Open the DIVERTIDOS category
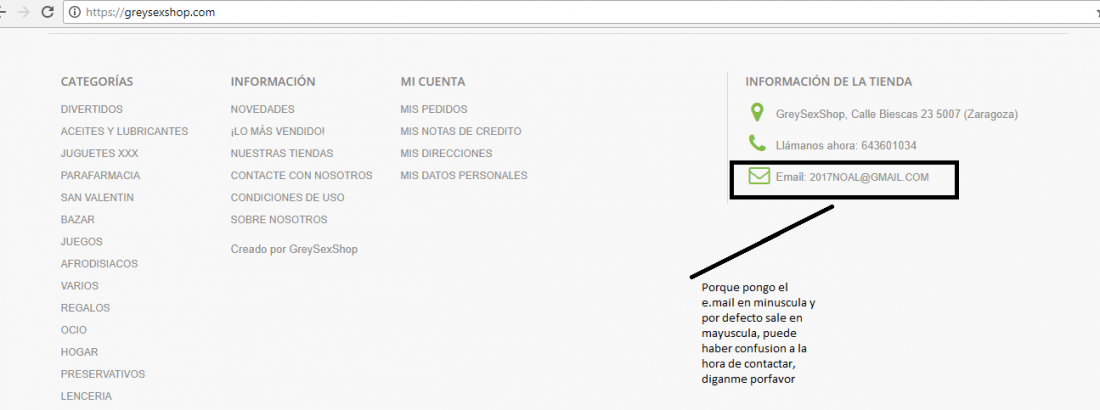This screenshot has height=410, width=1100. coord(92,110)
